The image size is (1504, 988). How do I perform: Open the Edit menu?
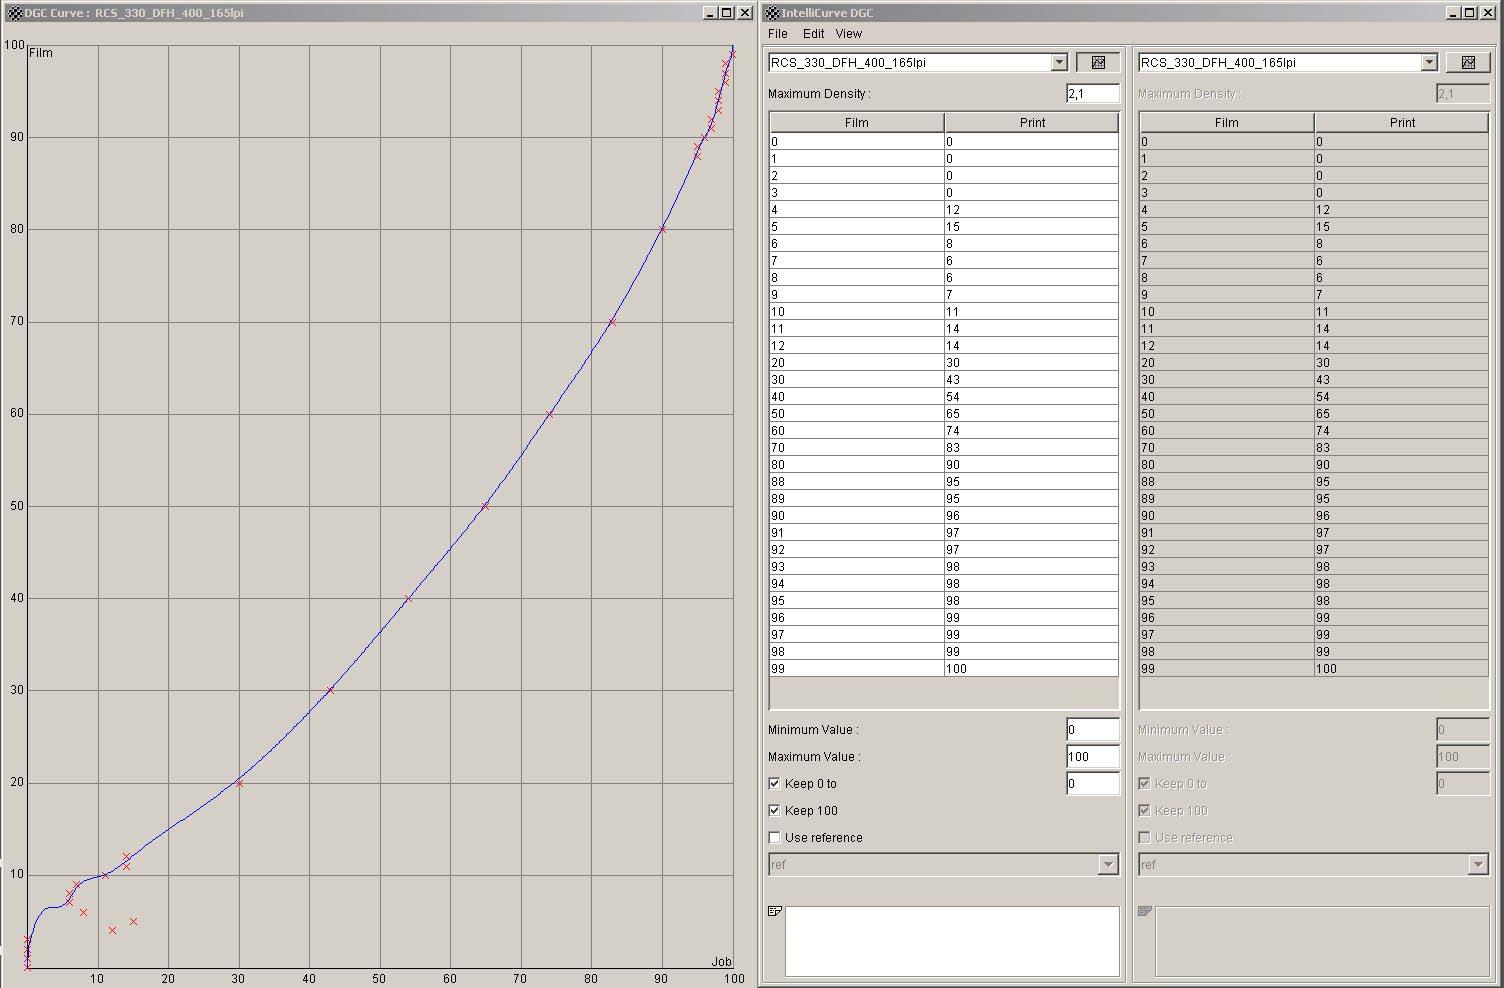(814, 33)
